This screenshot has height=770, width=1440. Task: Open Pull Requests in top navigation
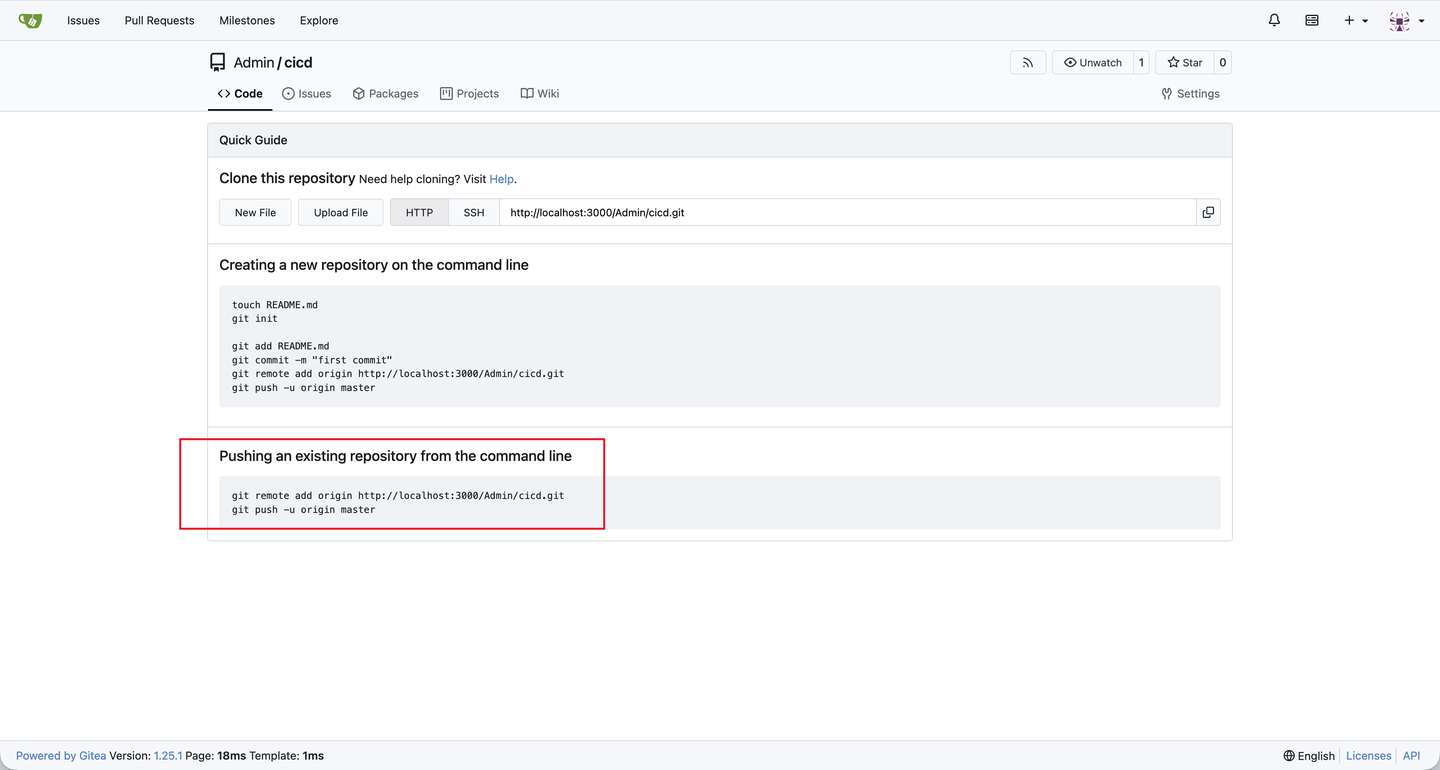click(160, 20)
